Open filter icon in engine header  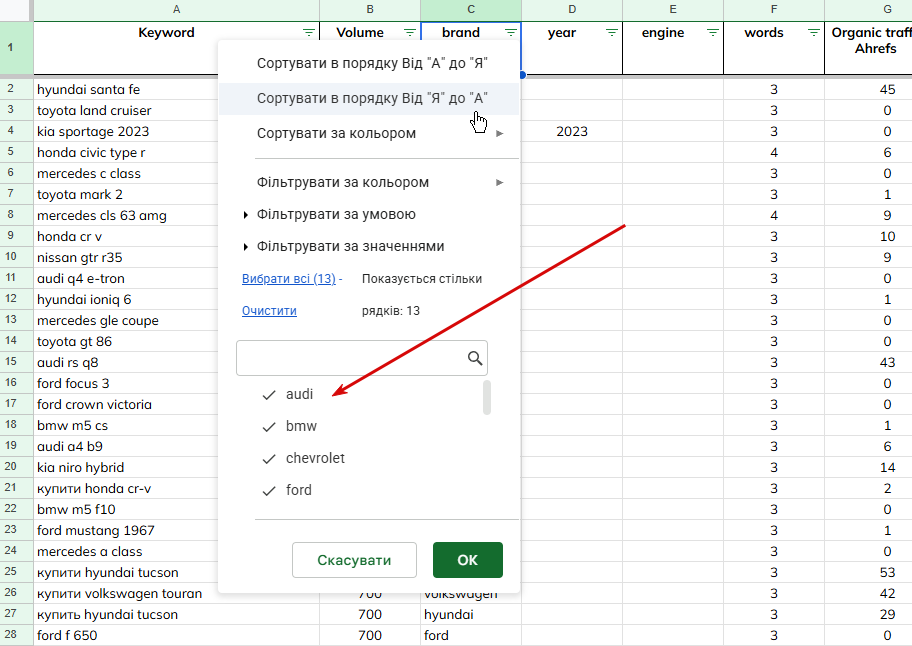712,33
